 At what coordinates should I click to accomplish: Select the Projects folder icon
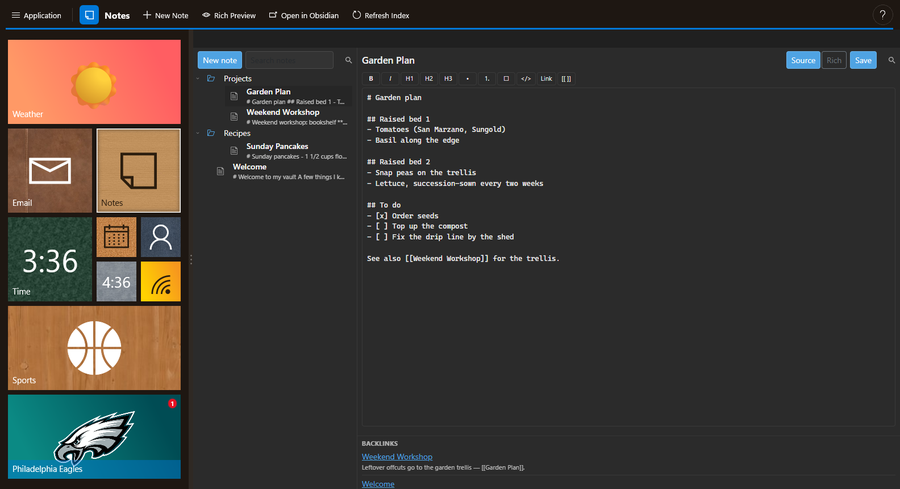pos(211,79)
